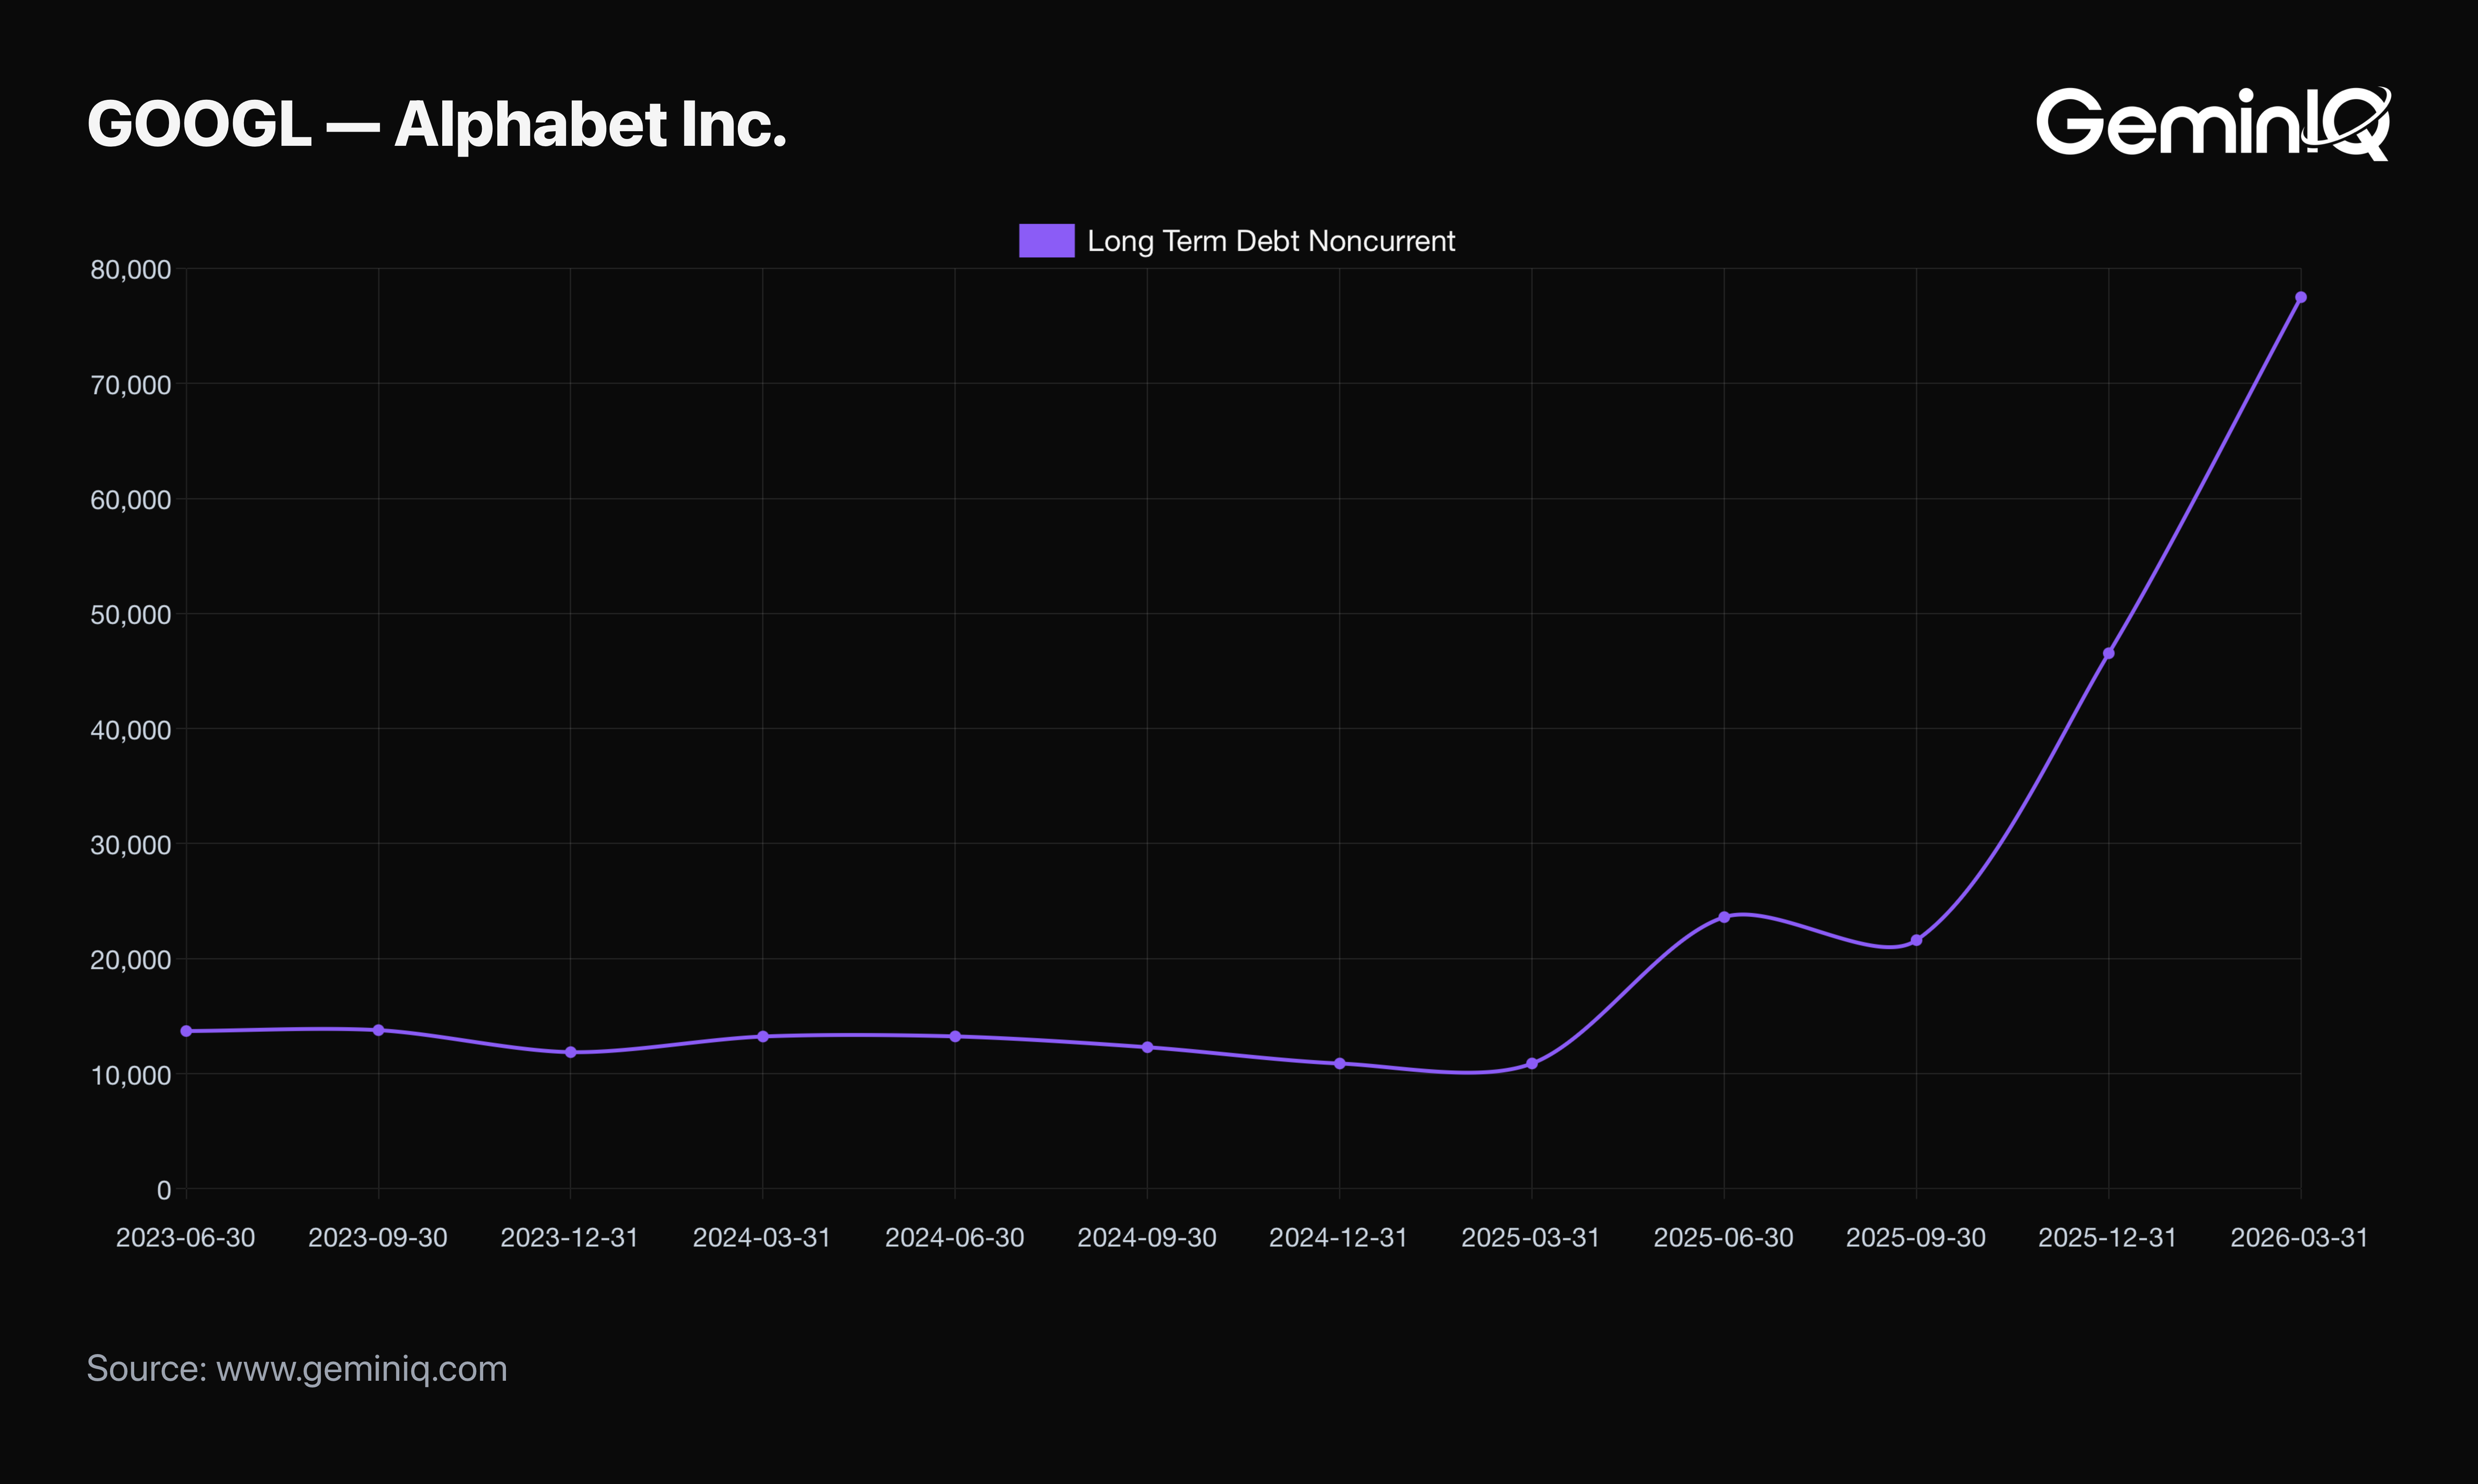Select the 'GOOGL — Alphabet Inc.' chart title
The image size is (2478, 1484).
pos(437,125)
